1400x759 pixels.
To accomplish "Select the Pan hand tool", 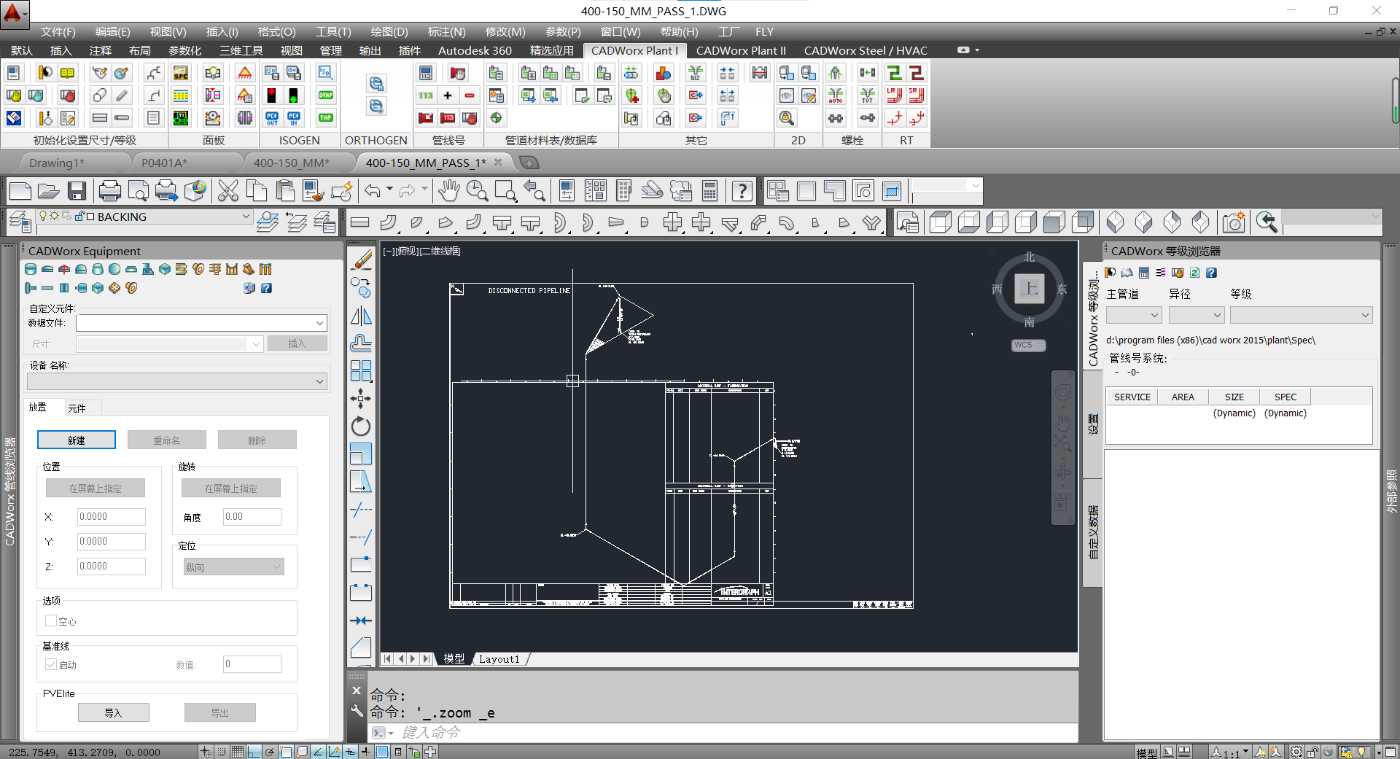I will pos(449,191).
